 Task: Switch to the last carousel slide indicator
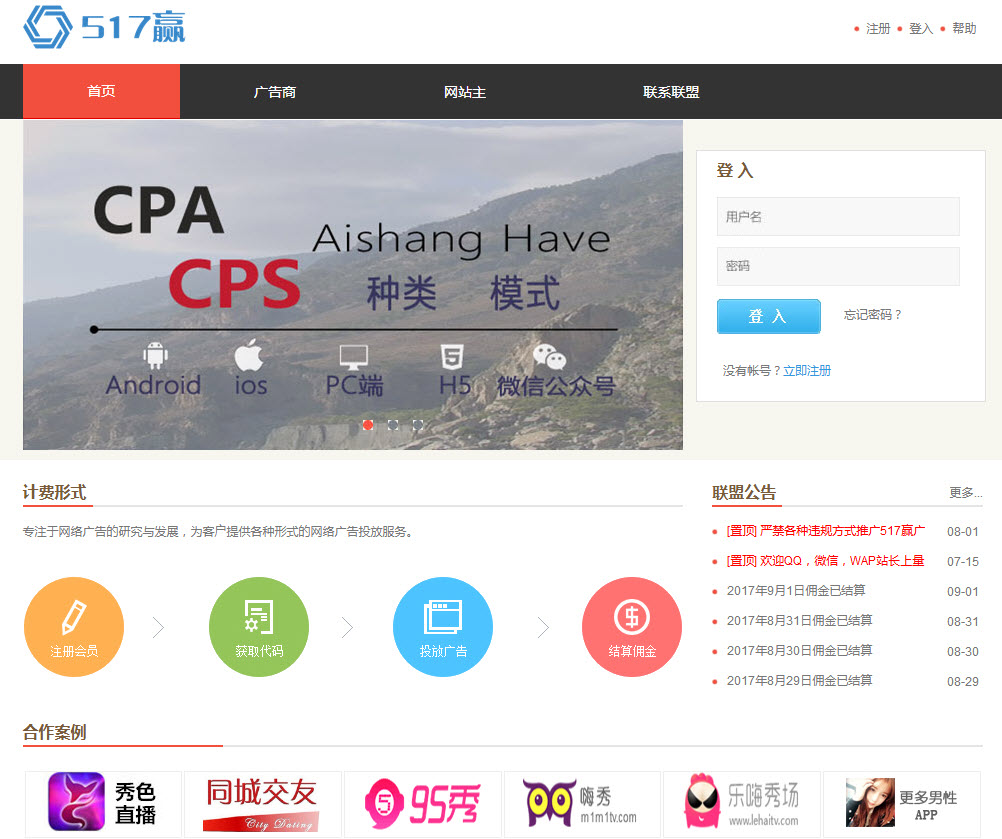418,425
